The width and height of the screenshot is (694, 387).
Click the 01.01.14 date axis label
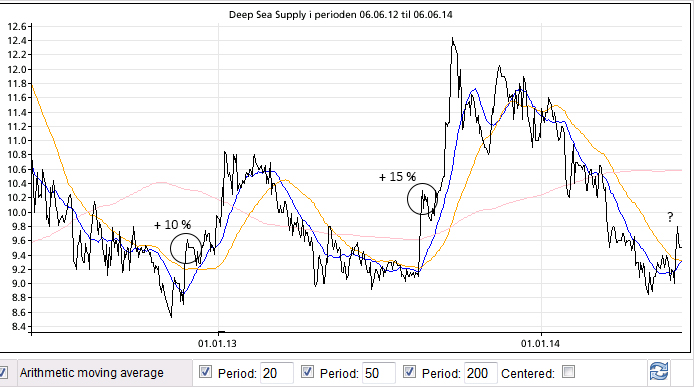(540, 343)
